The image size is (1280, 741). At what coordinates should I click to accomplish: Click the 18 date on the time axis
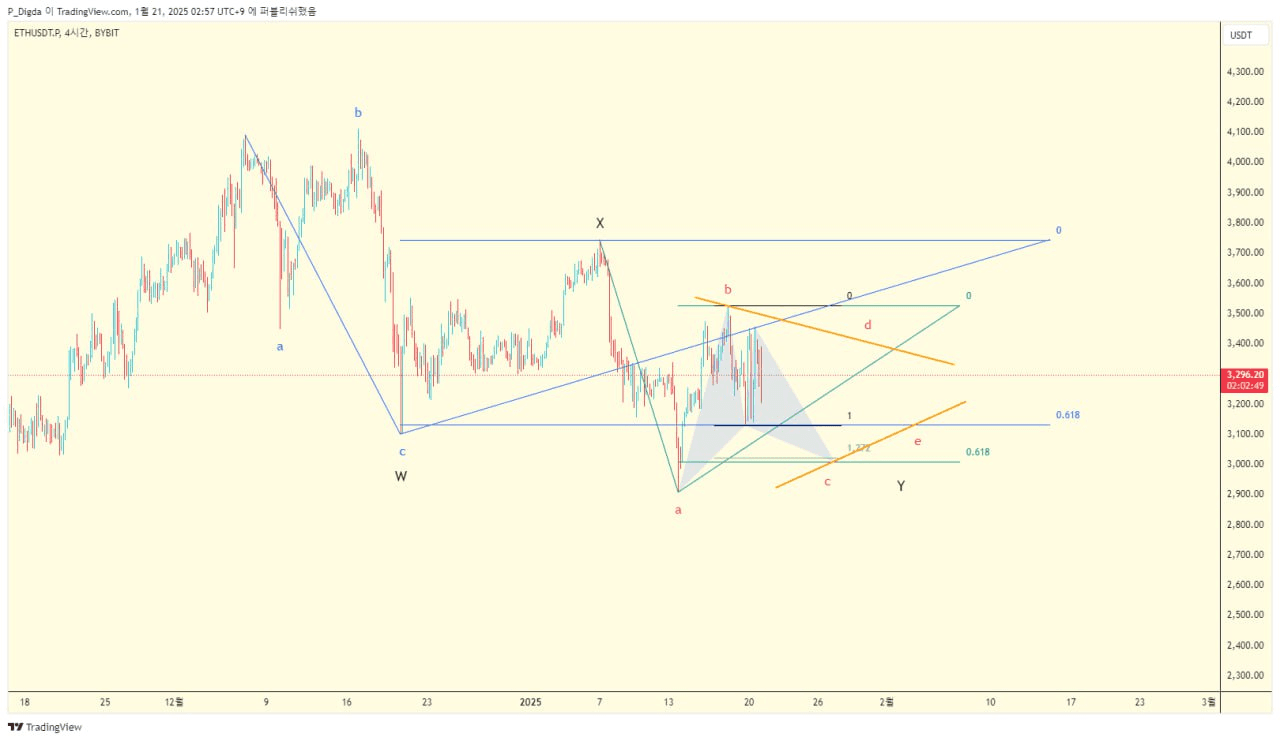tap(24, 702)
